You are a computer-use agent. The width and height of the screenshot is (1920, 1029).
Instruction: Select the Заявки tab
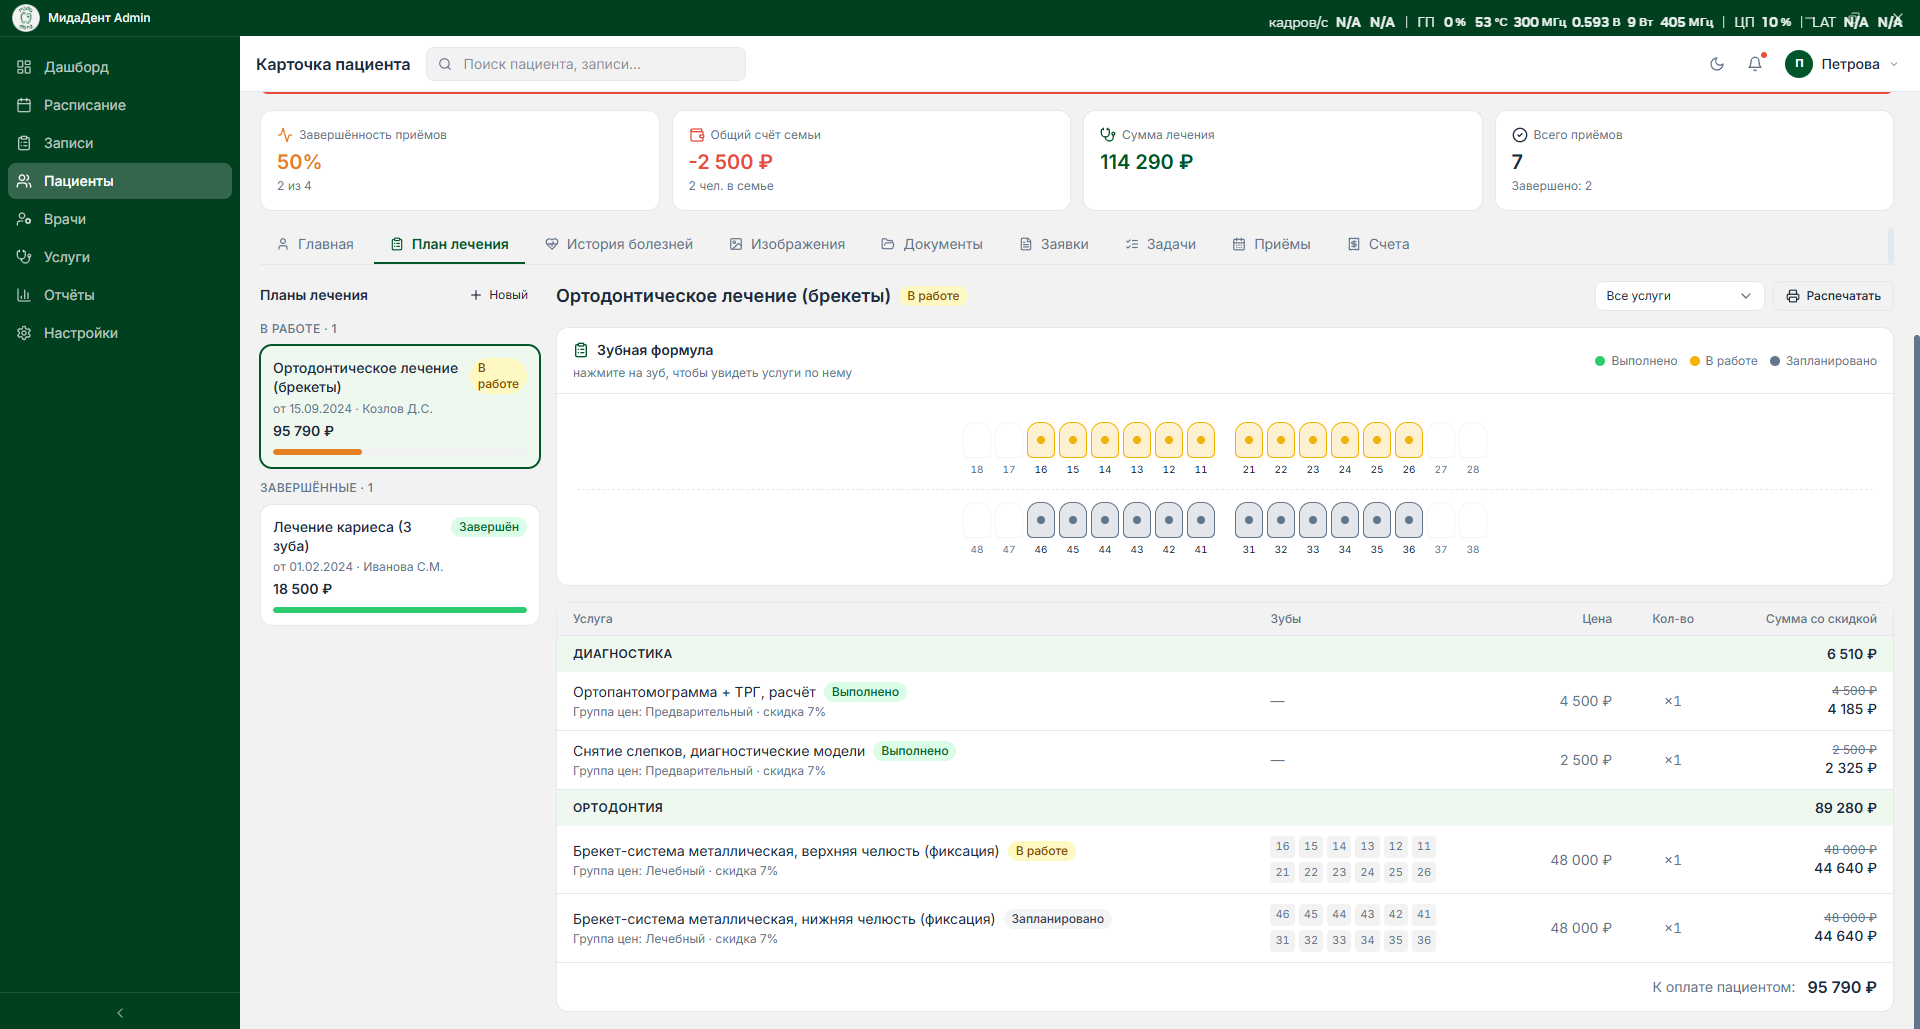point(1054,244)
